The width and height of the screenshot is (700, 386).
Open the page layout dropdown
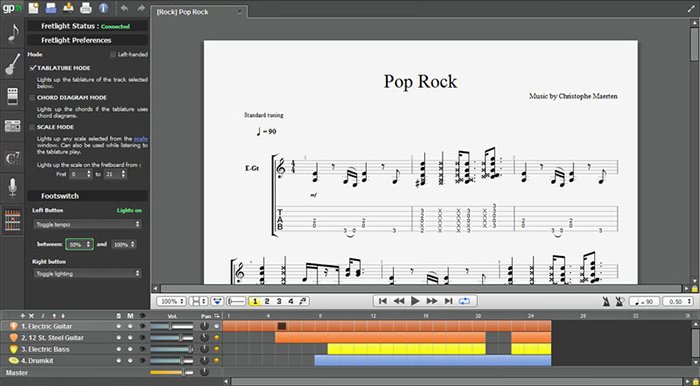(x=198, y=301)
